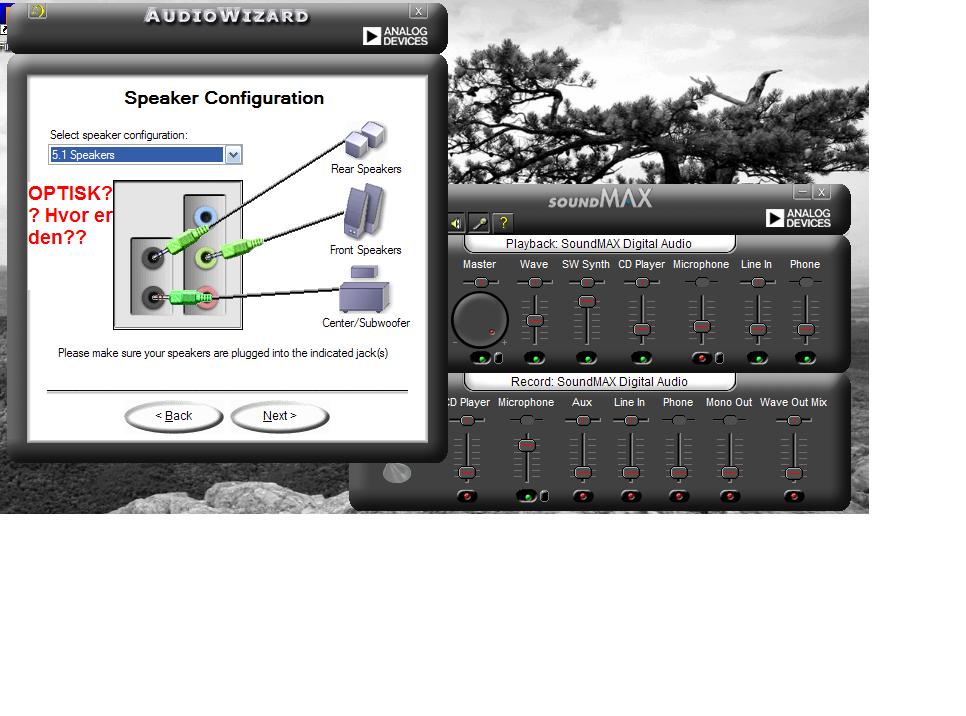Click Wave Out Mix balance slider handle
966x716 pixels.
pos(795,420)
